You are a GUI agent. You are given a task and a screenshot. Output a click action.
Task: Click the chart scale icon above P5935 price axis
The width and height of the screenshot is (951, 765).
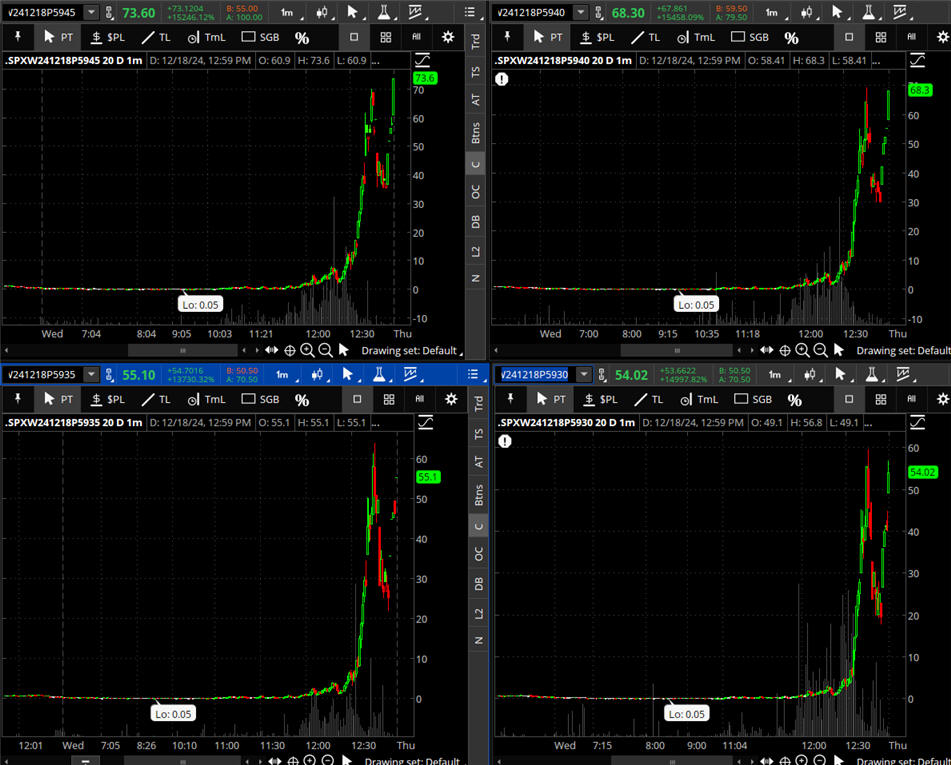425,422
